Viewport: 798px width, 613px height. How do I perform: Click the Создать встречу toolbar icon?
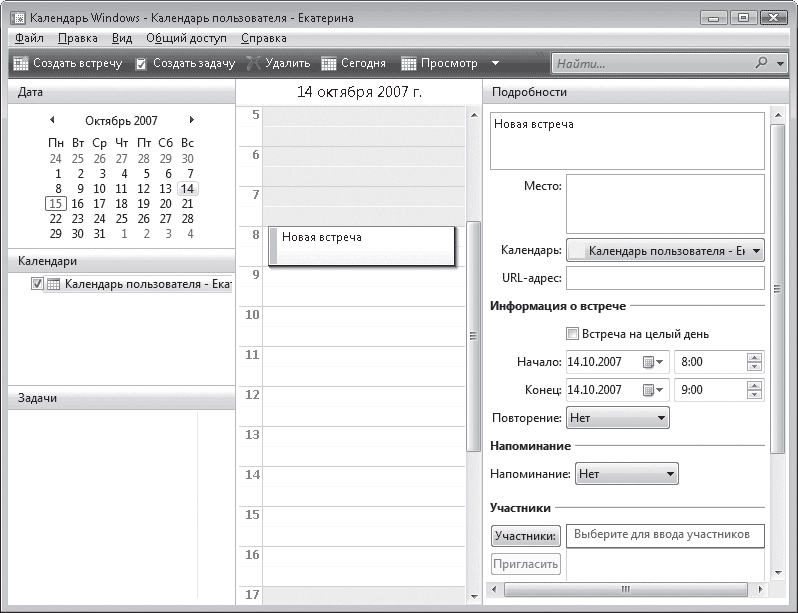[20, 63]
